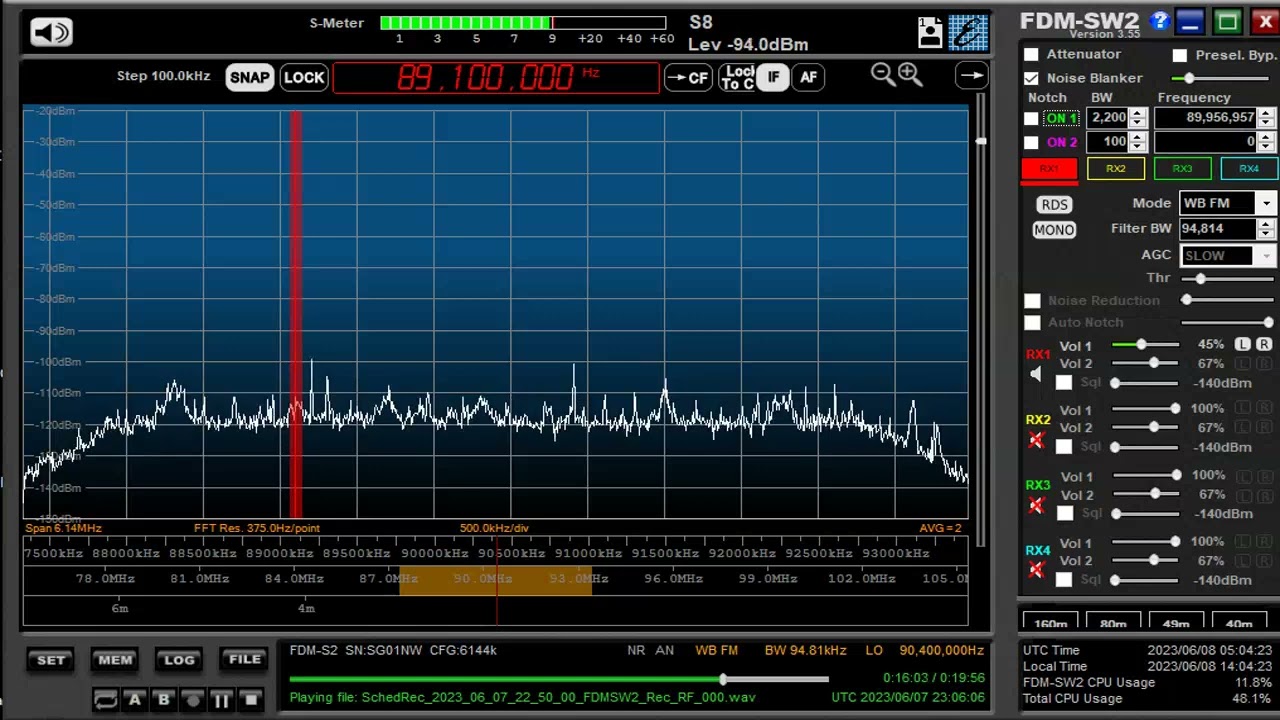Enable the Noise Reduction checkbox
1280x720 pixels.
pos(1032,300)
